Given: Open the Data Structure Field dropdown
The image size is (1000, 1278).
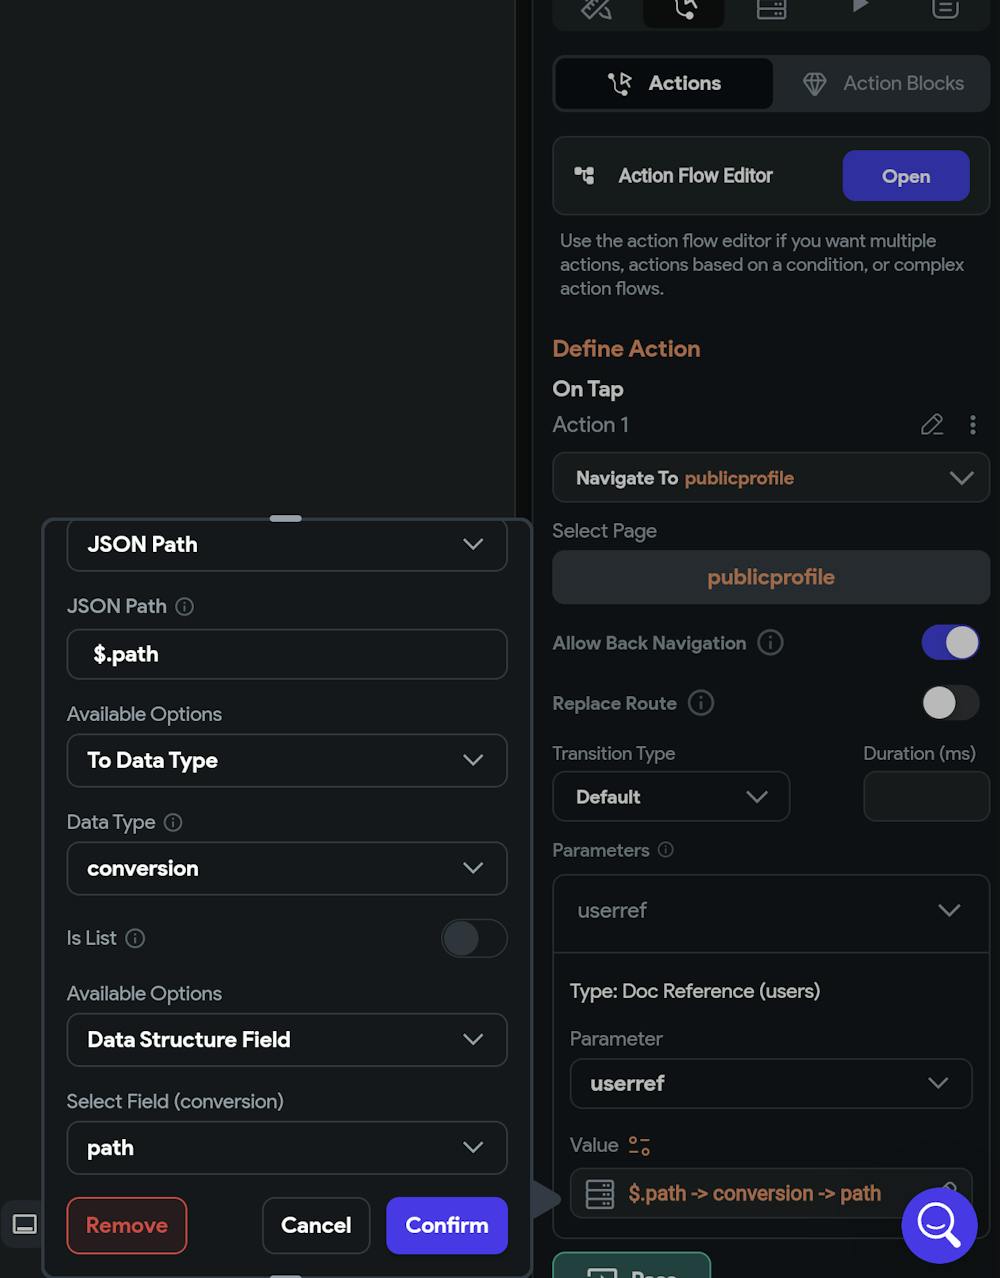Looking at the screenshot, I should 287,1040.
